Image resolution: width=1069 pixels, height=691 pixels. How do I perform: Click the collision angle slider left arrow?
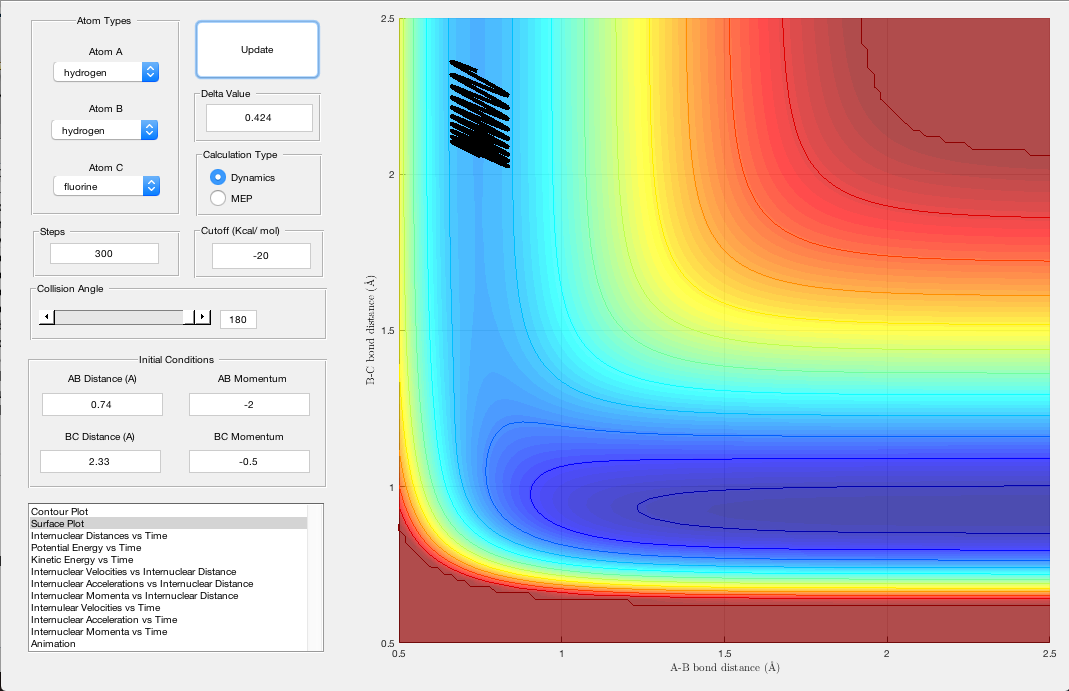(x=46, y=317)
